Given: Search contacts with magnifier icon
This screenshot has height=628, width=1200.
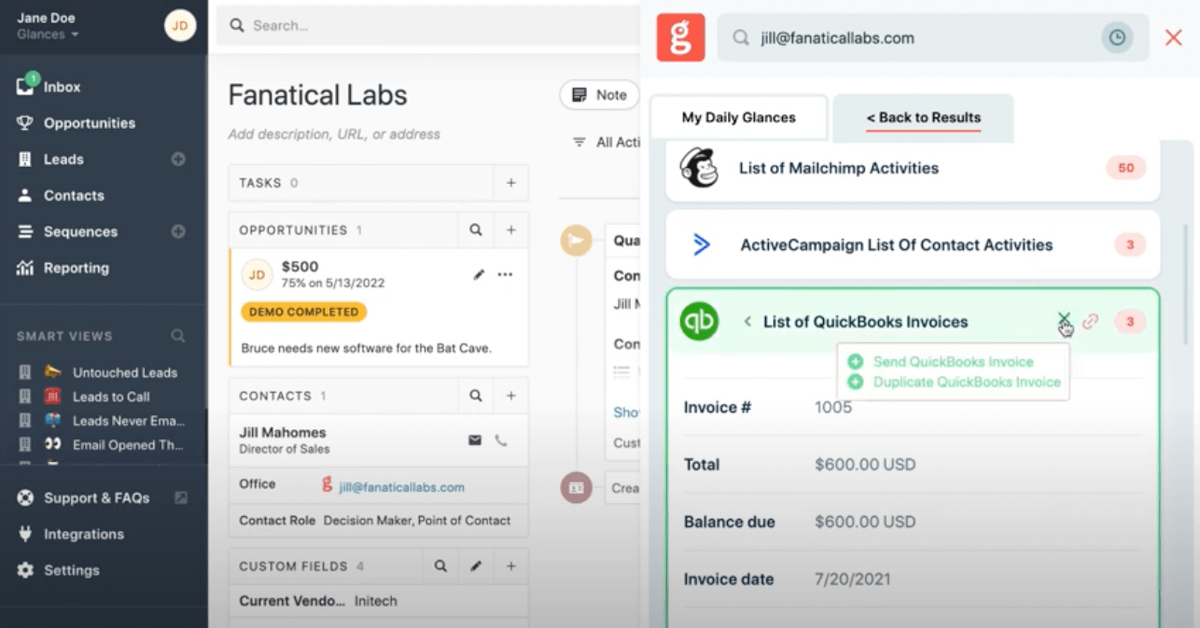Looking at the screenshot, I should tap(476, 396).
